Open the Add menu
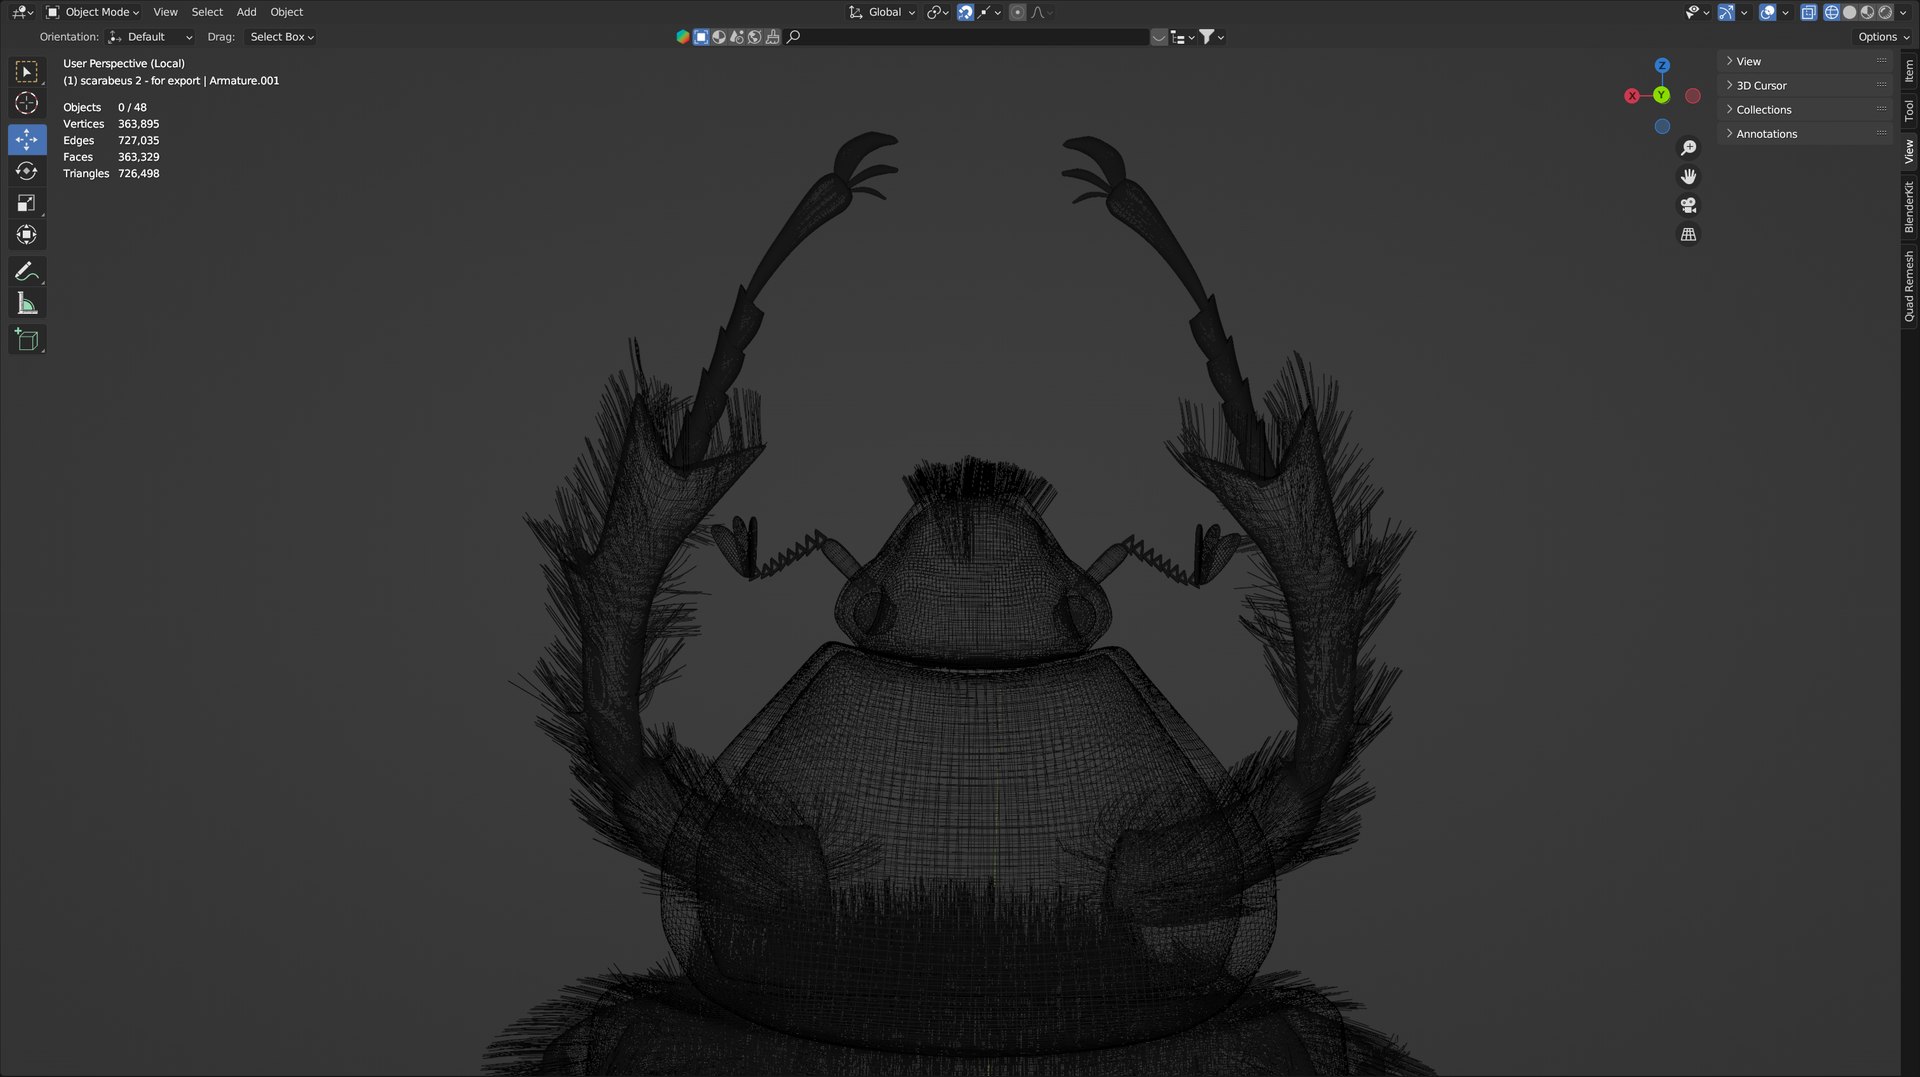The height and width of the screenshot is (1077, 1920). pos(246,12)
